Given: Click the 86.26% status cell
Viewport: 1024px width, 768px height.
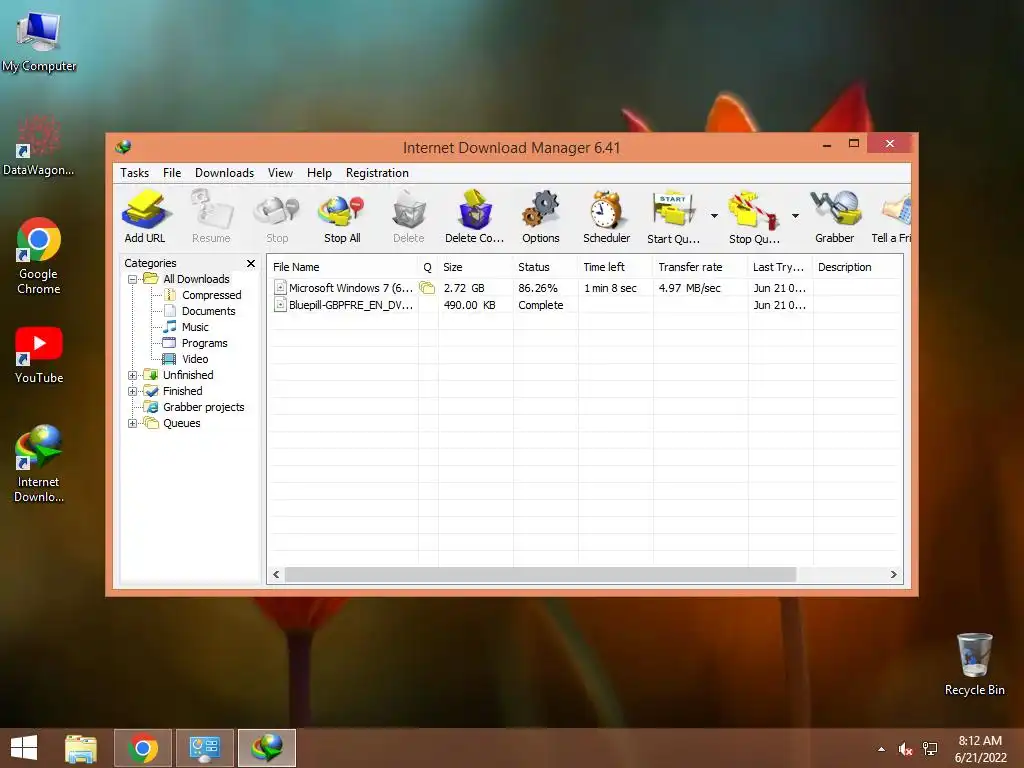Looking at the screenshot, I should pyautogui.click(x=537, y=288).
